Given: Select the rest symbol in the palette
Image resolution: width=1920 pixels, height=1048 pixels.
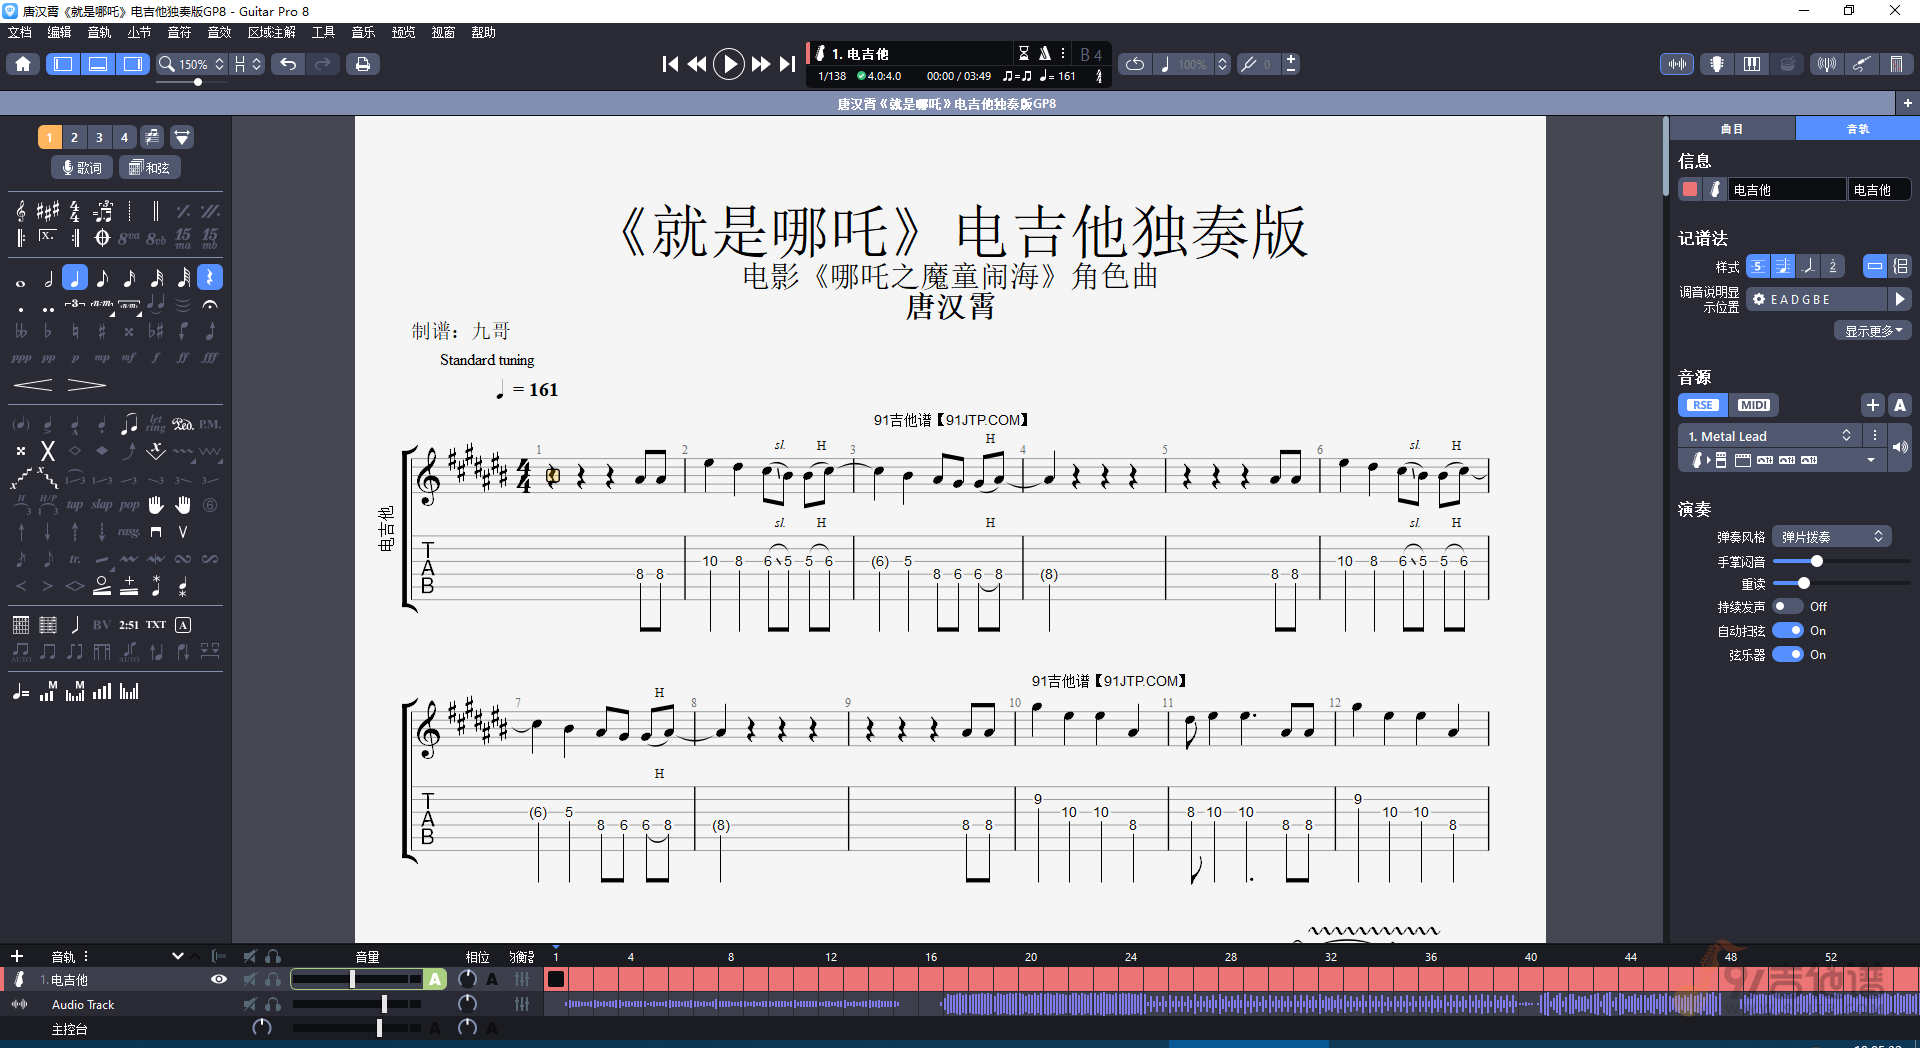Looking at the screenshot, I should (x=210, y=278).
